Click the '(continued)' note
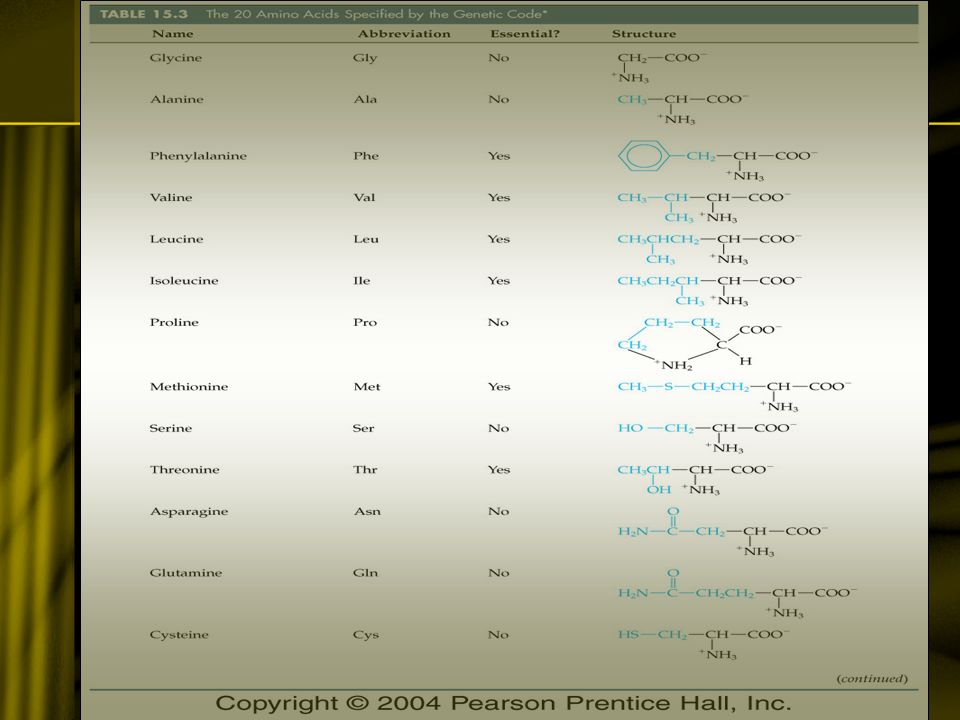960x720 pixels. click(872, 678)
